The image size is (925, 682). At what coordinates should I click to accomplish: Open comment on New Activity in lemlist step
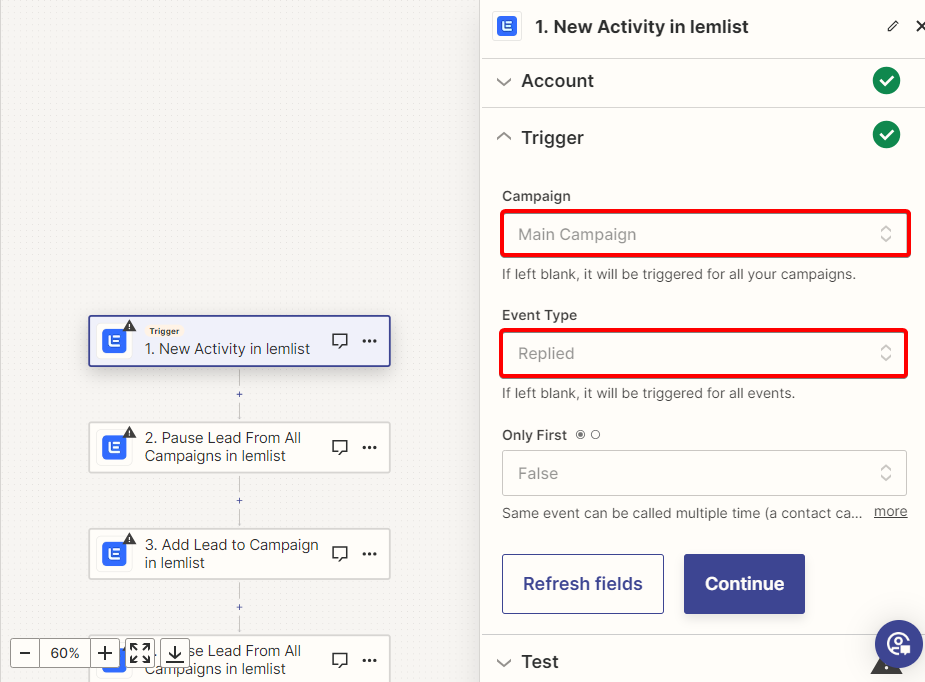(x=340, y=340)
